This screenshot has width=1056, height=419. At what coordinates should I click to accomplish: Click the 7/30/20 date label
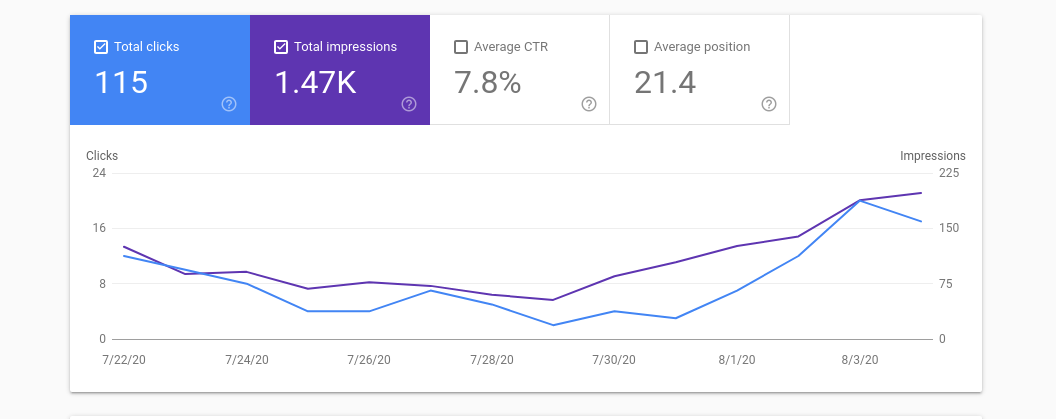(x=614, y=360)
